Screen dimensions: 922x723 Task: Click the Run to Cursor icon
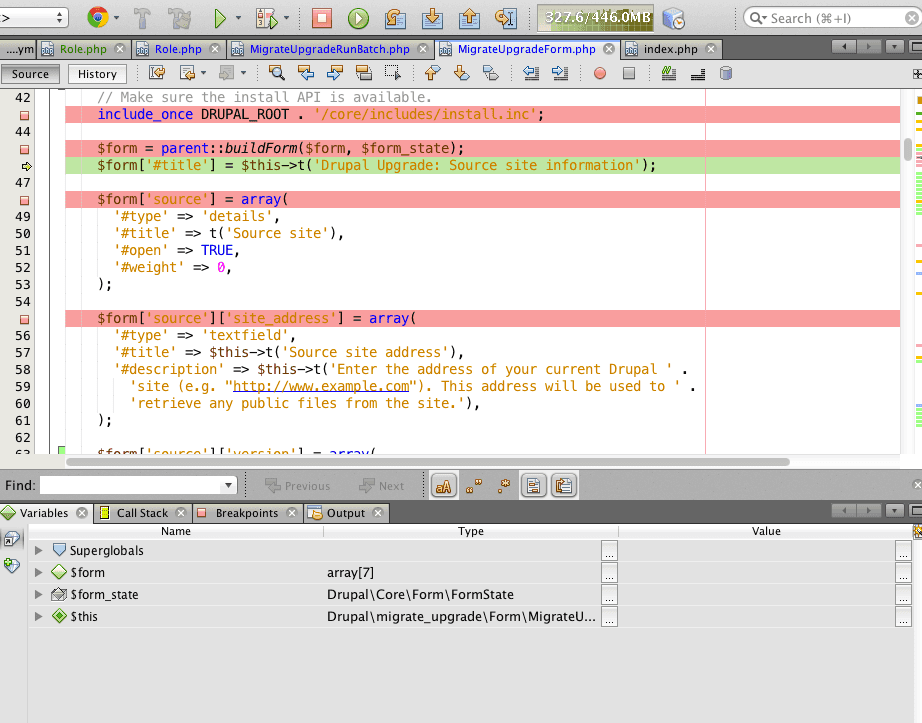click(506, 18)
